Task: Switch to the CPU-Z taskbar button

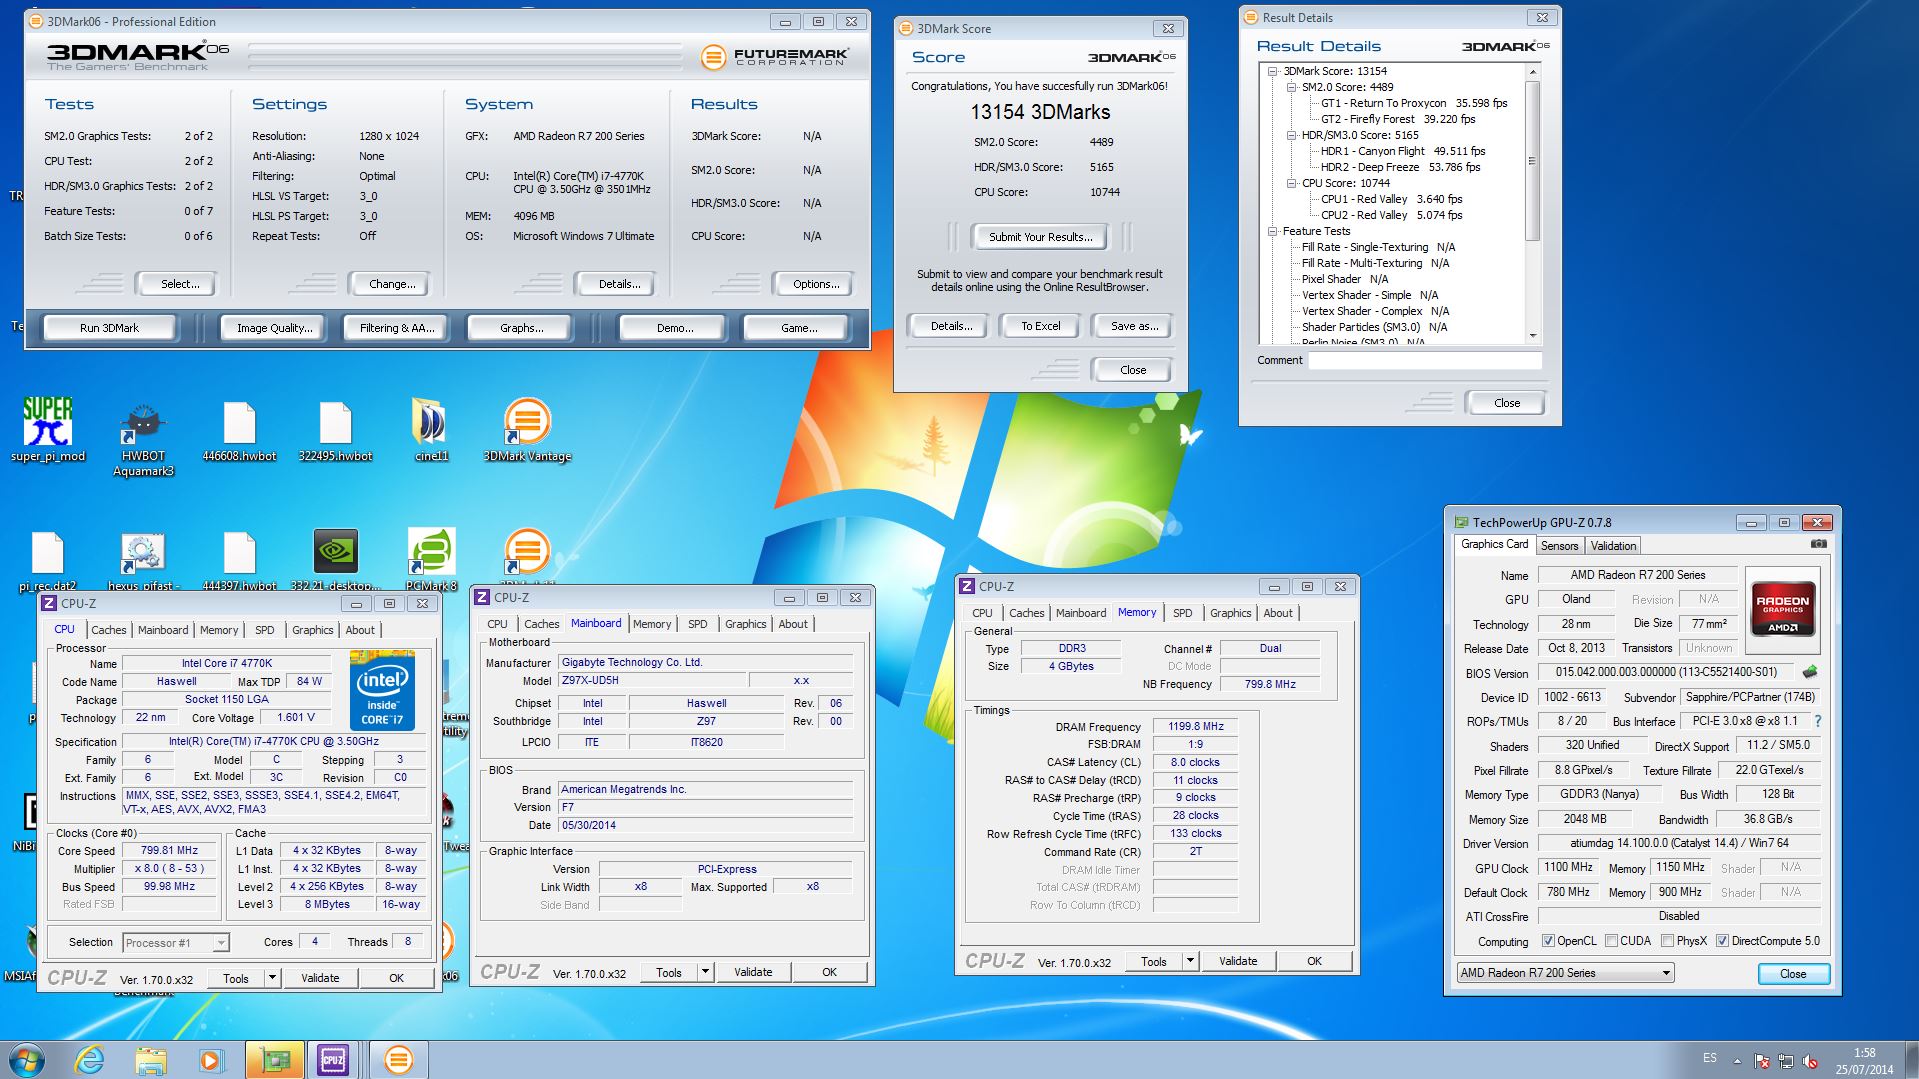Action: 333,1059
